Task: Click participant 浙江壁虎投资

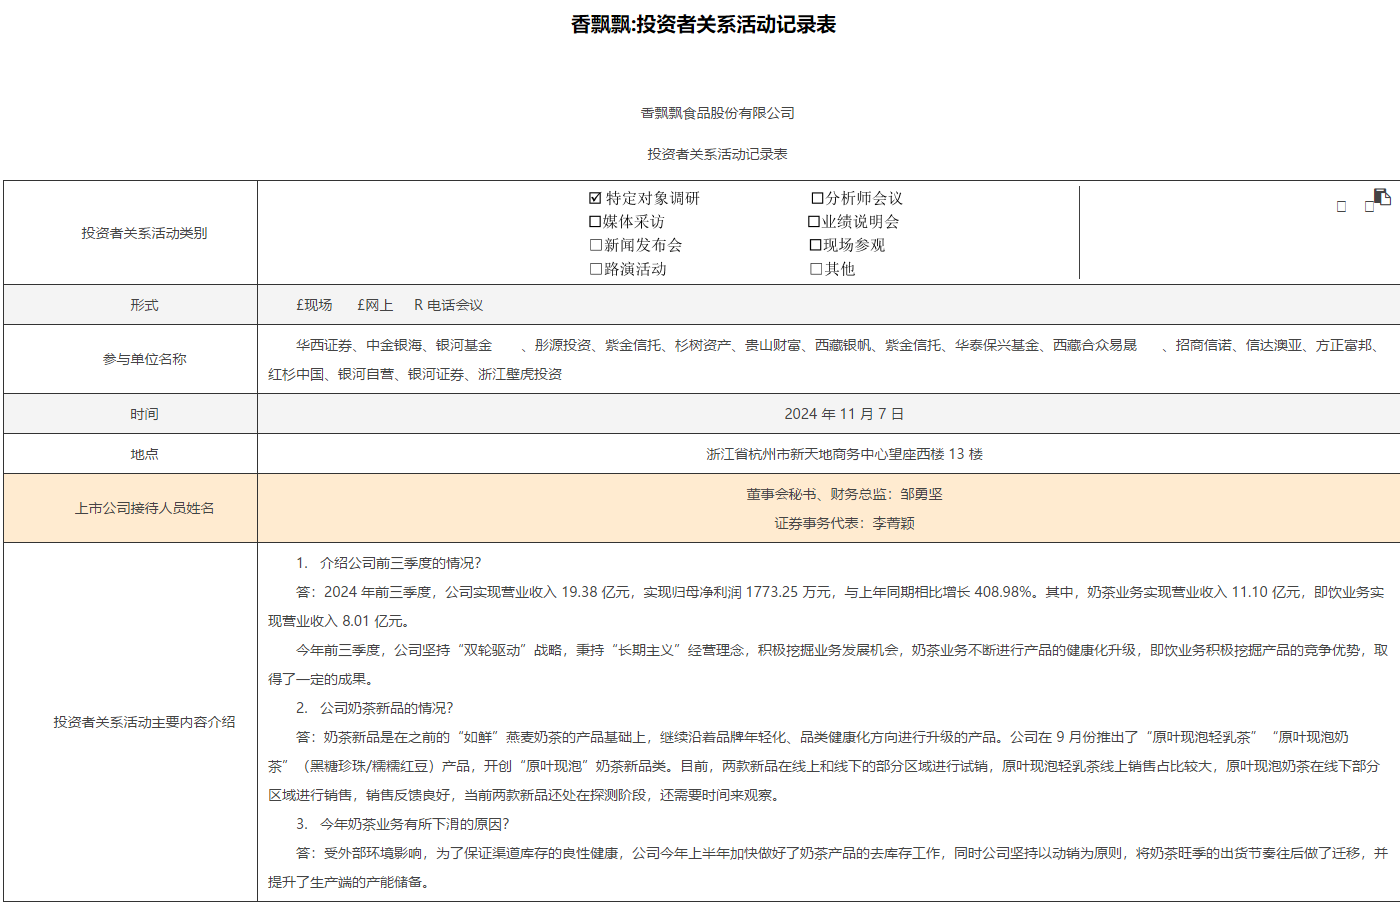Action: pyautogui.click(x=520, y=374)
